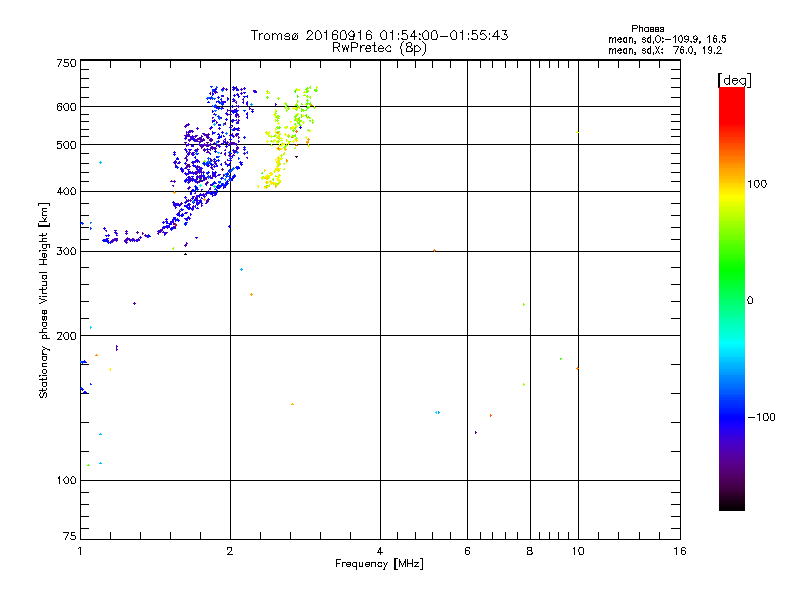Click the '75' y-axis tick label

tap(70, 536)
